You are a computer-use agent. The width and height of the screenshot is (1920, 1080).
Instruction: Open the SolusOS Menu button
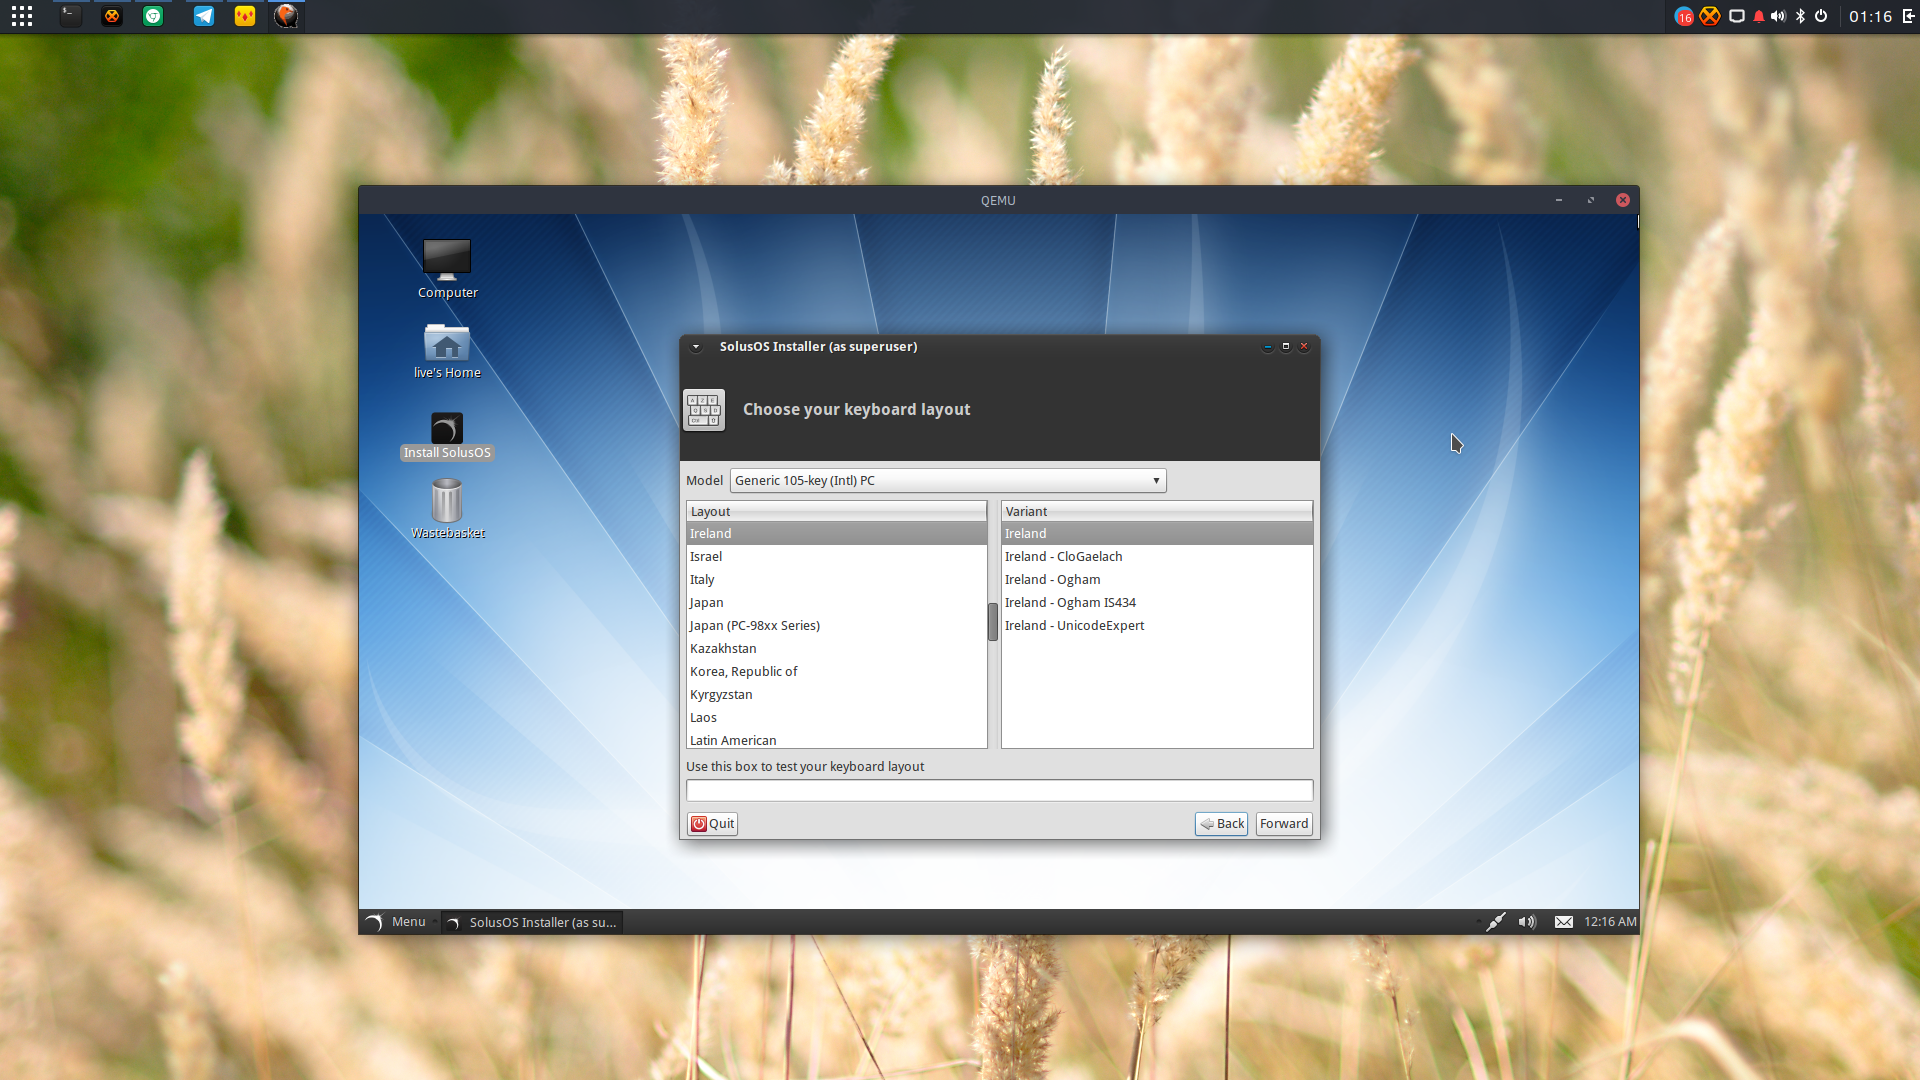point(397,922)
